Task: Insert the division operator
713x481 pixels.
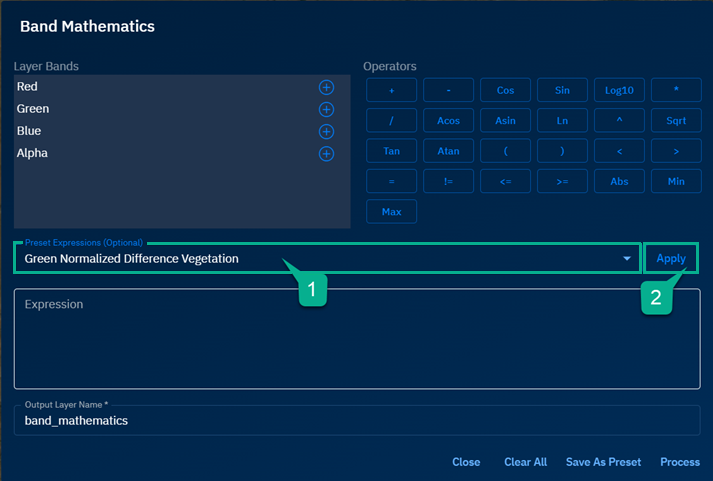Action: [391, 121]
